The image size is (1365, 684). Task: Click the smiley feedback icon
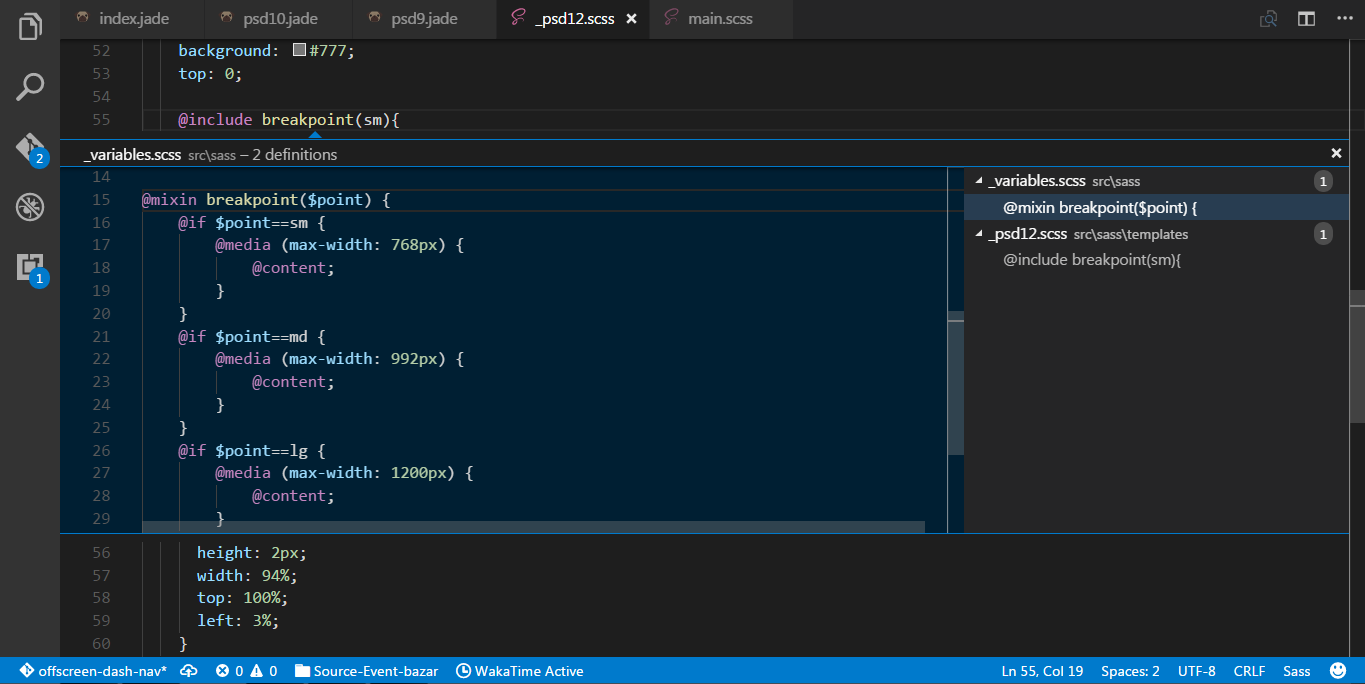(x=1338, y=671)
